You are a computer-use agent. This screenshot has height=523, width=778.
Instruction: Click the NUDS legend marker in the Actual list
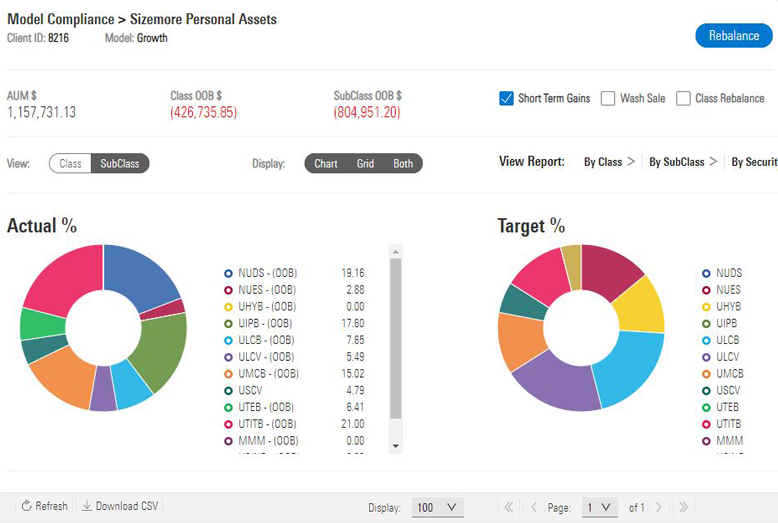coord(228,273)
